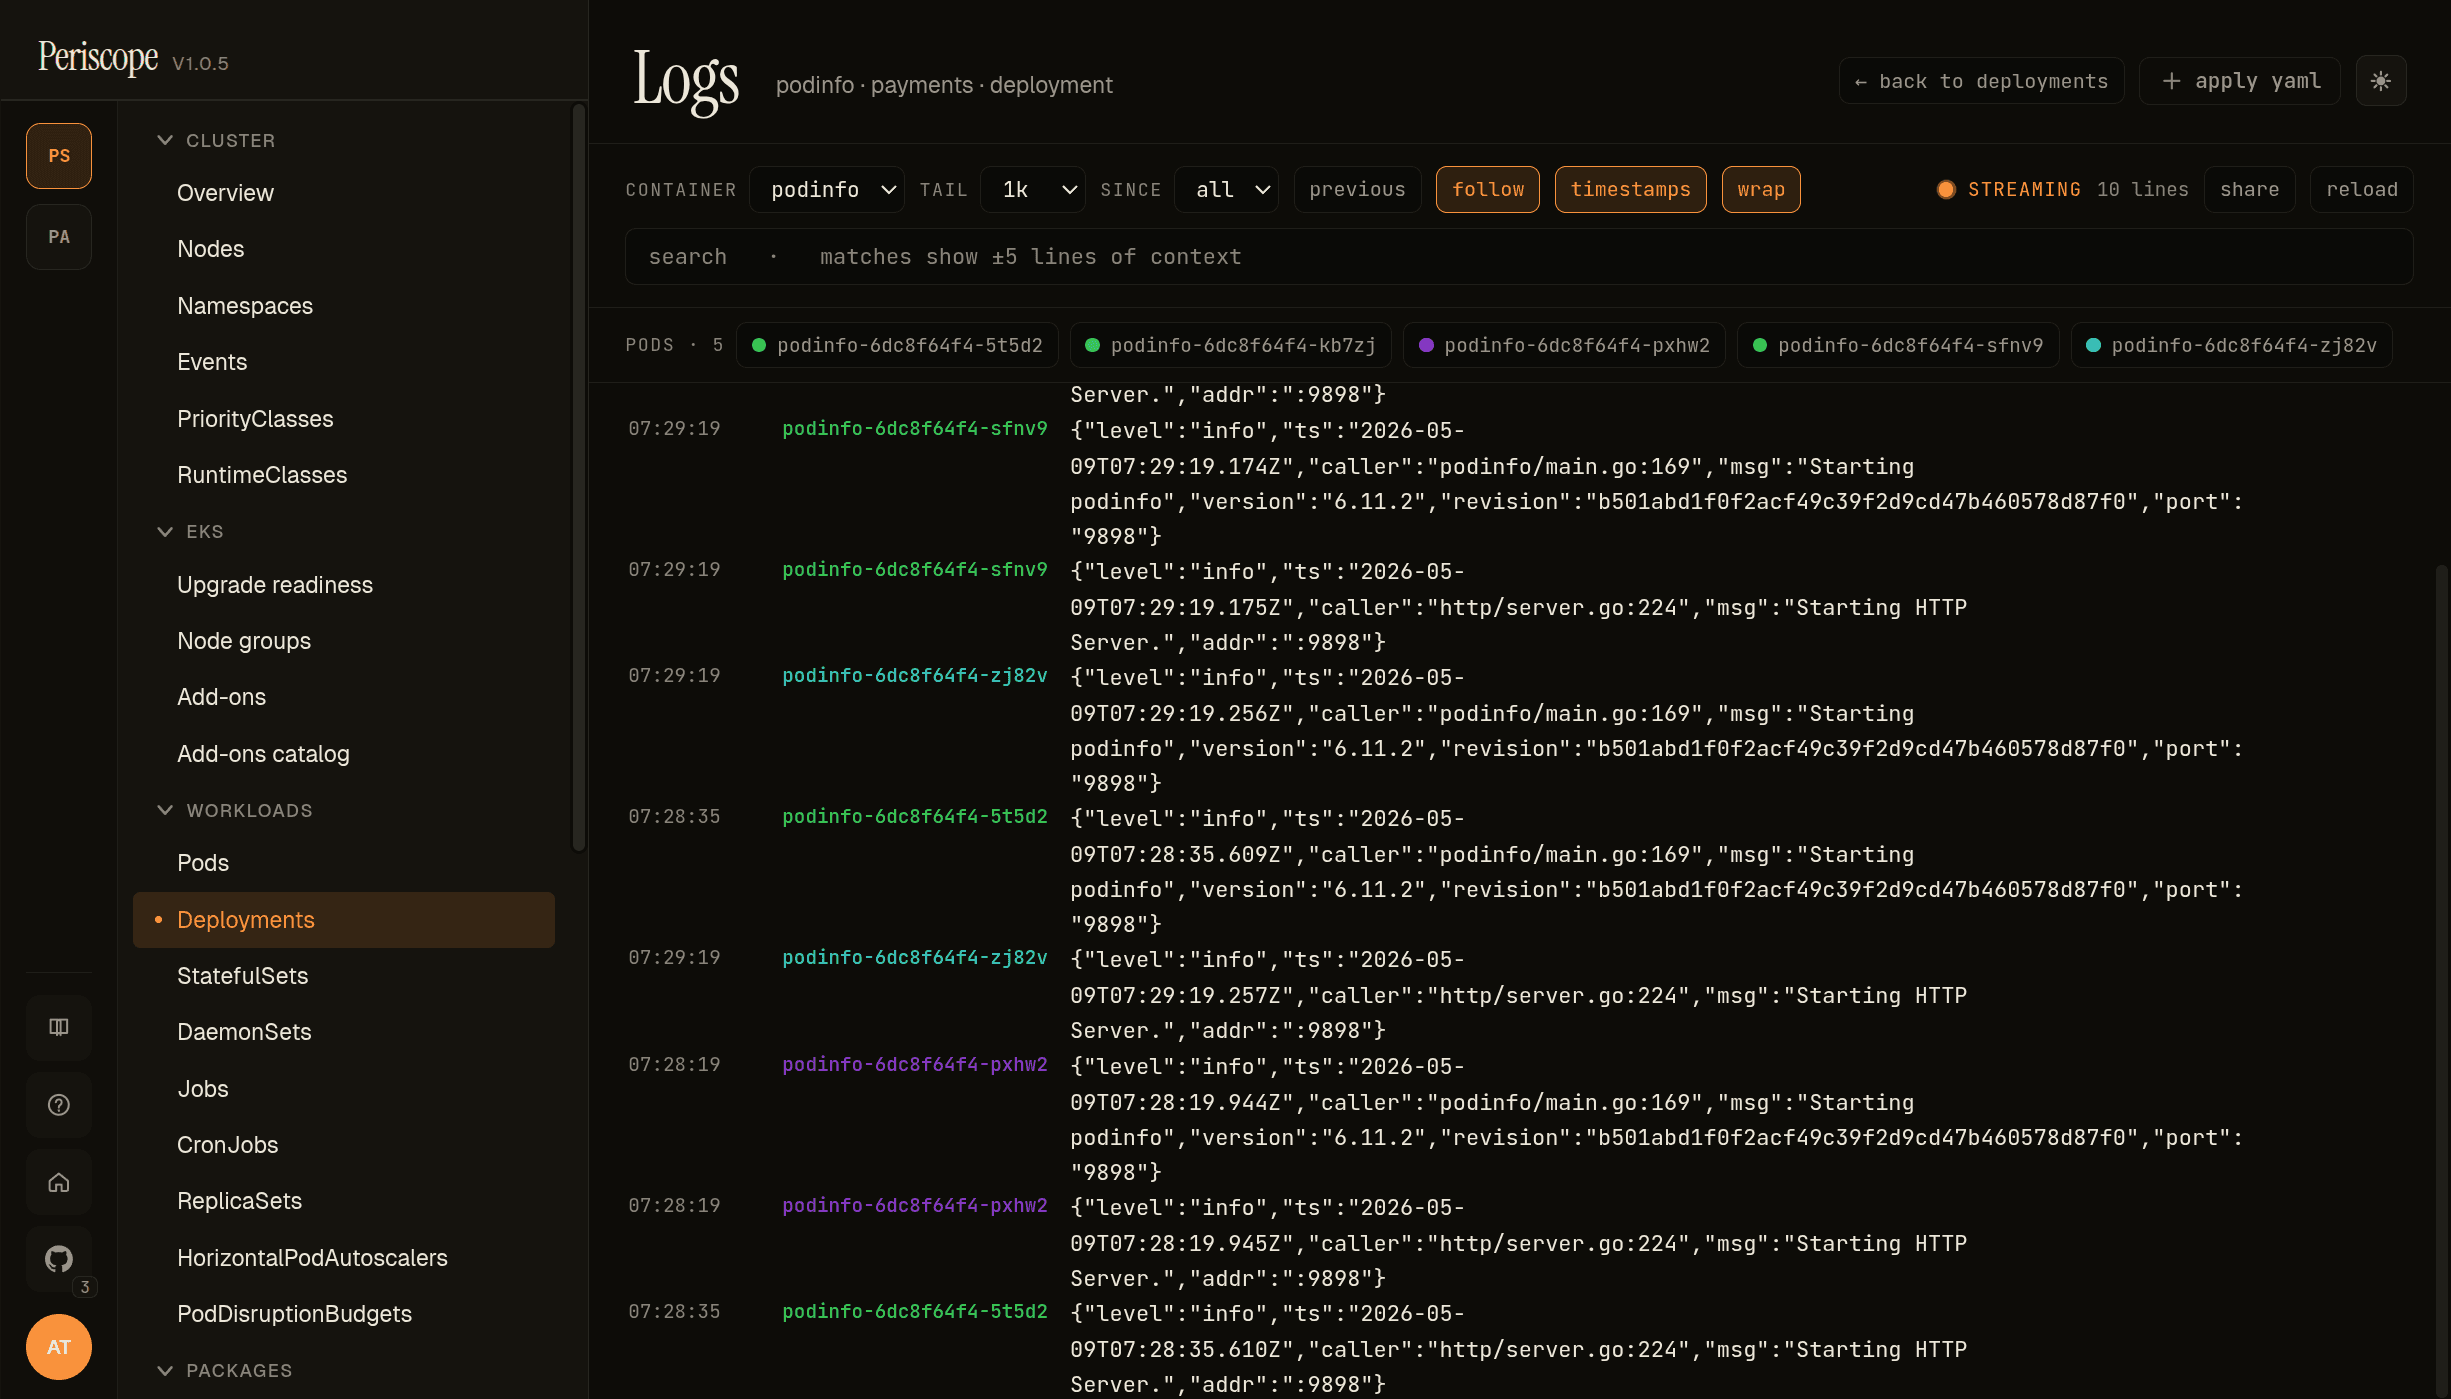Go to the home icon in left rail

59,1183
